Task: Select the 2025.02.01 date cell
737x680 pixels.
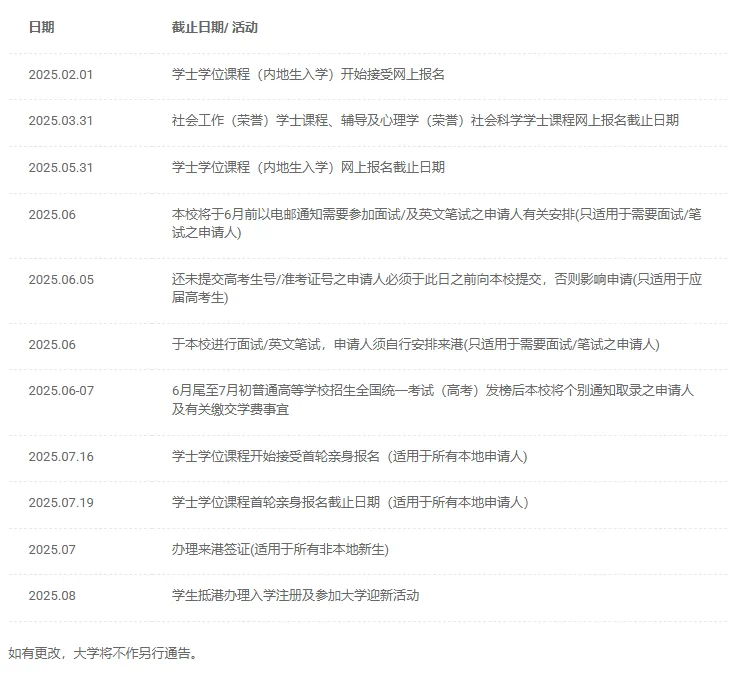Action: coord(60,74)
